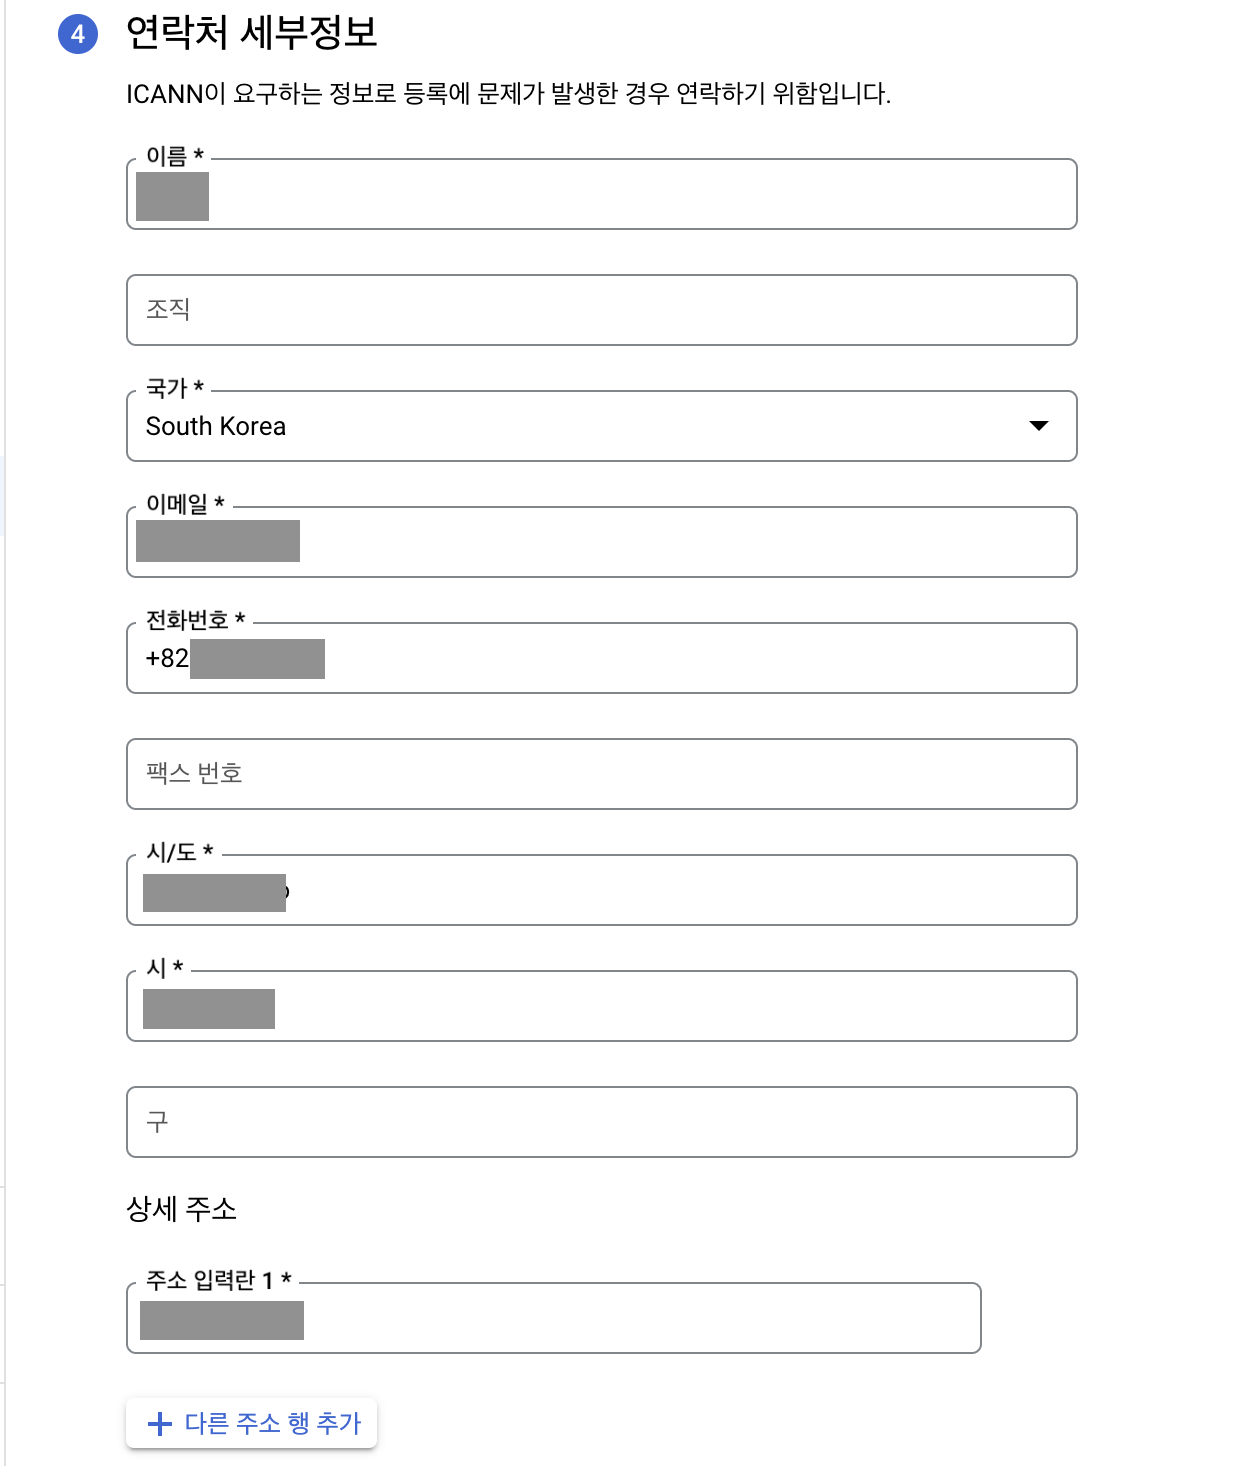Click the step 4 circle icon
Screen dimensions: 1242x1466
[x=78, y=35]
